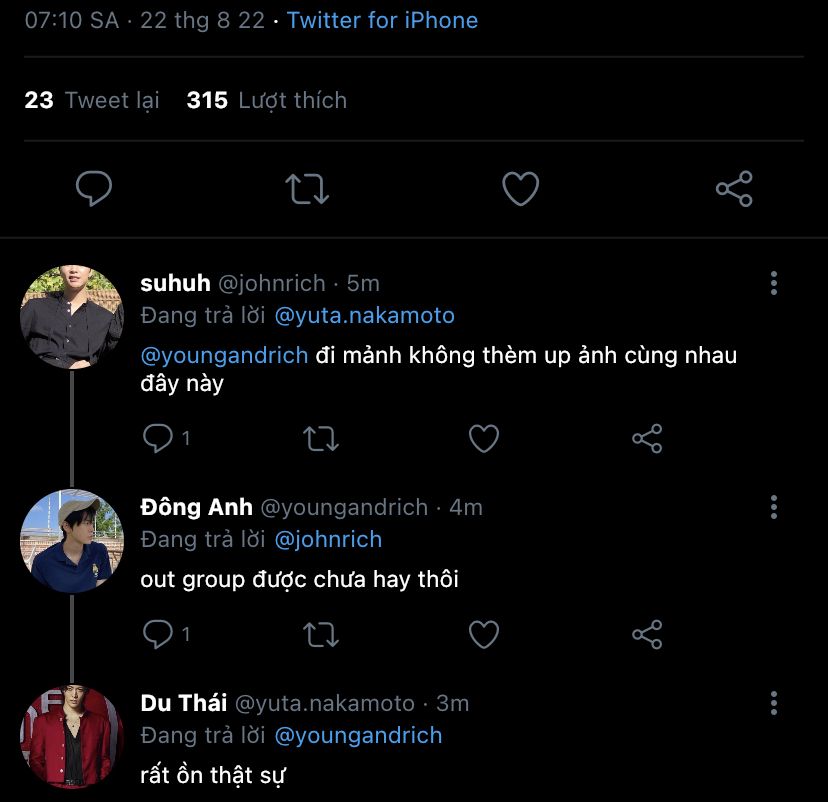
Task: View the 23 Tweet lại list
Action: [92, 100]
